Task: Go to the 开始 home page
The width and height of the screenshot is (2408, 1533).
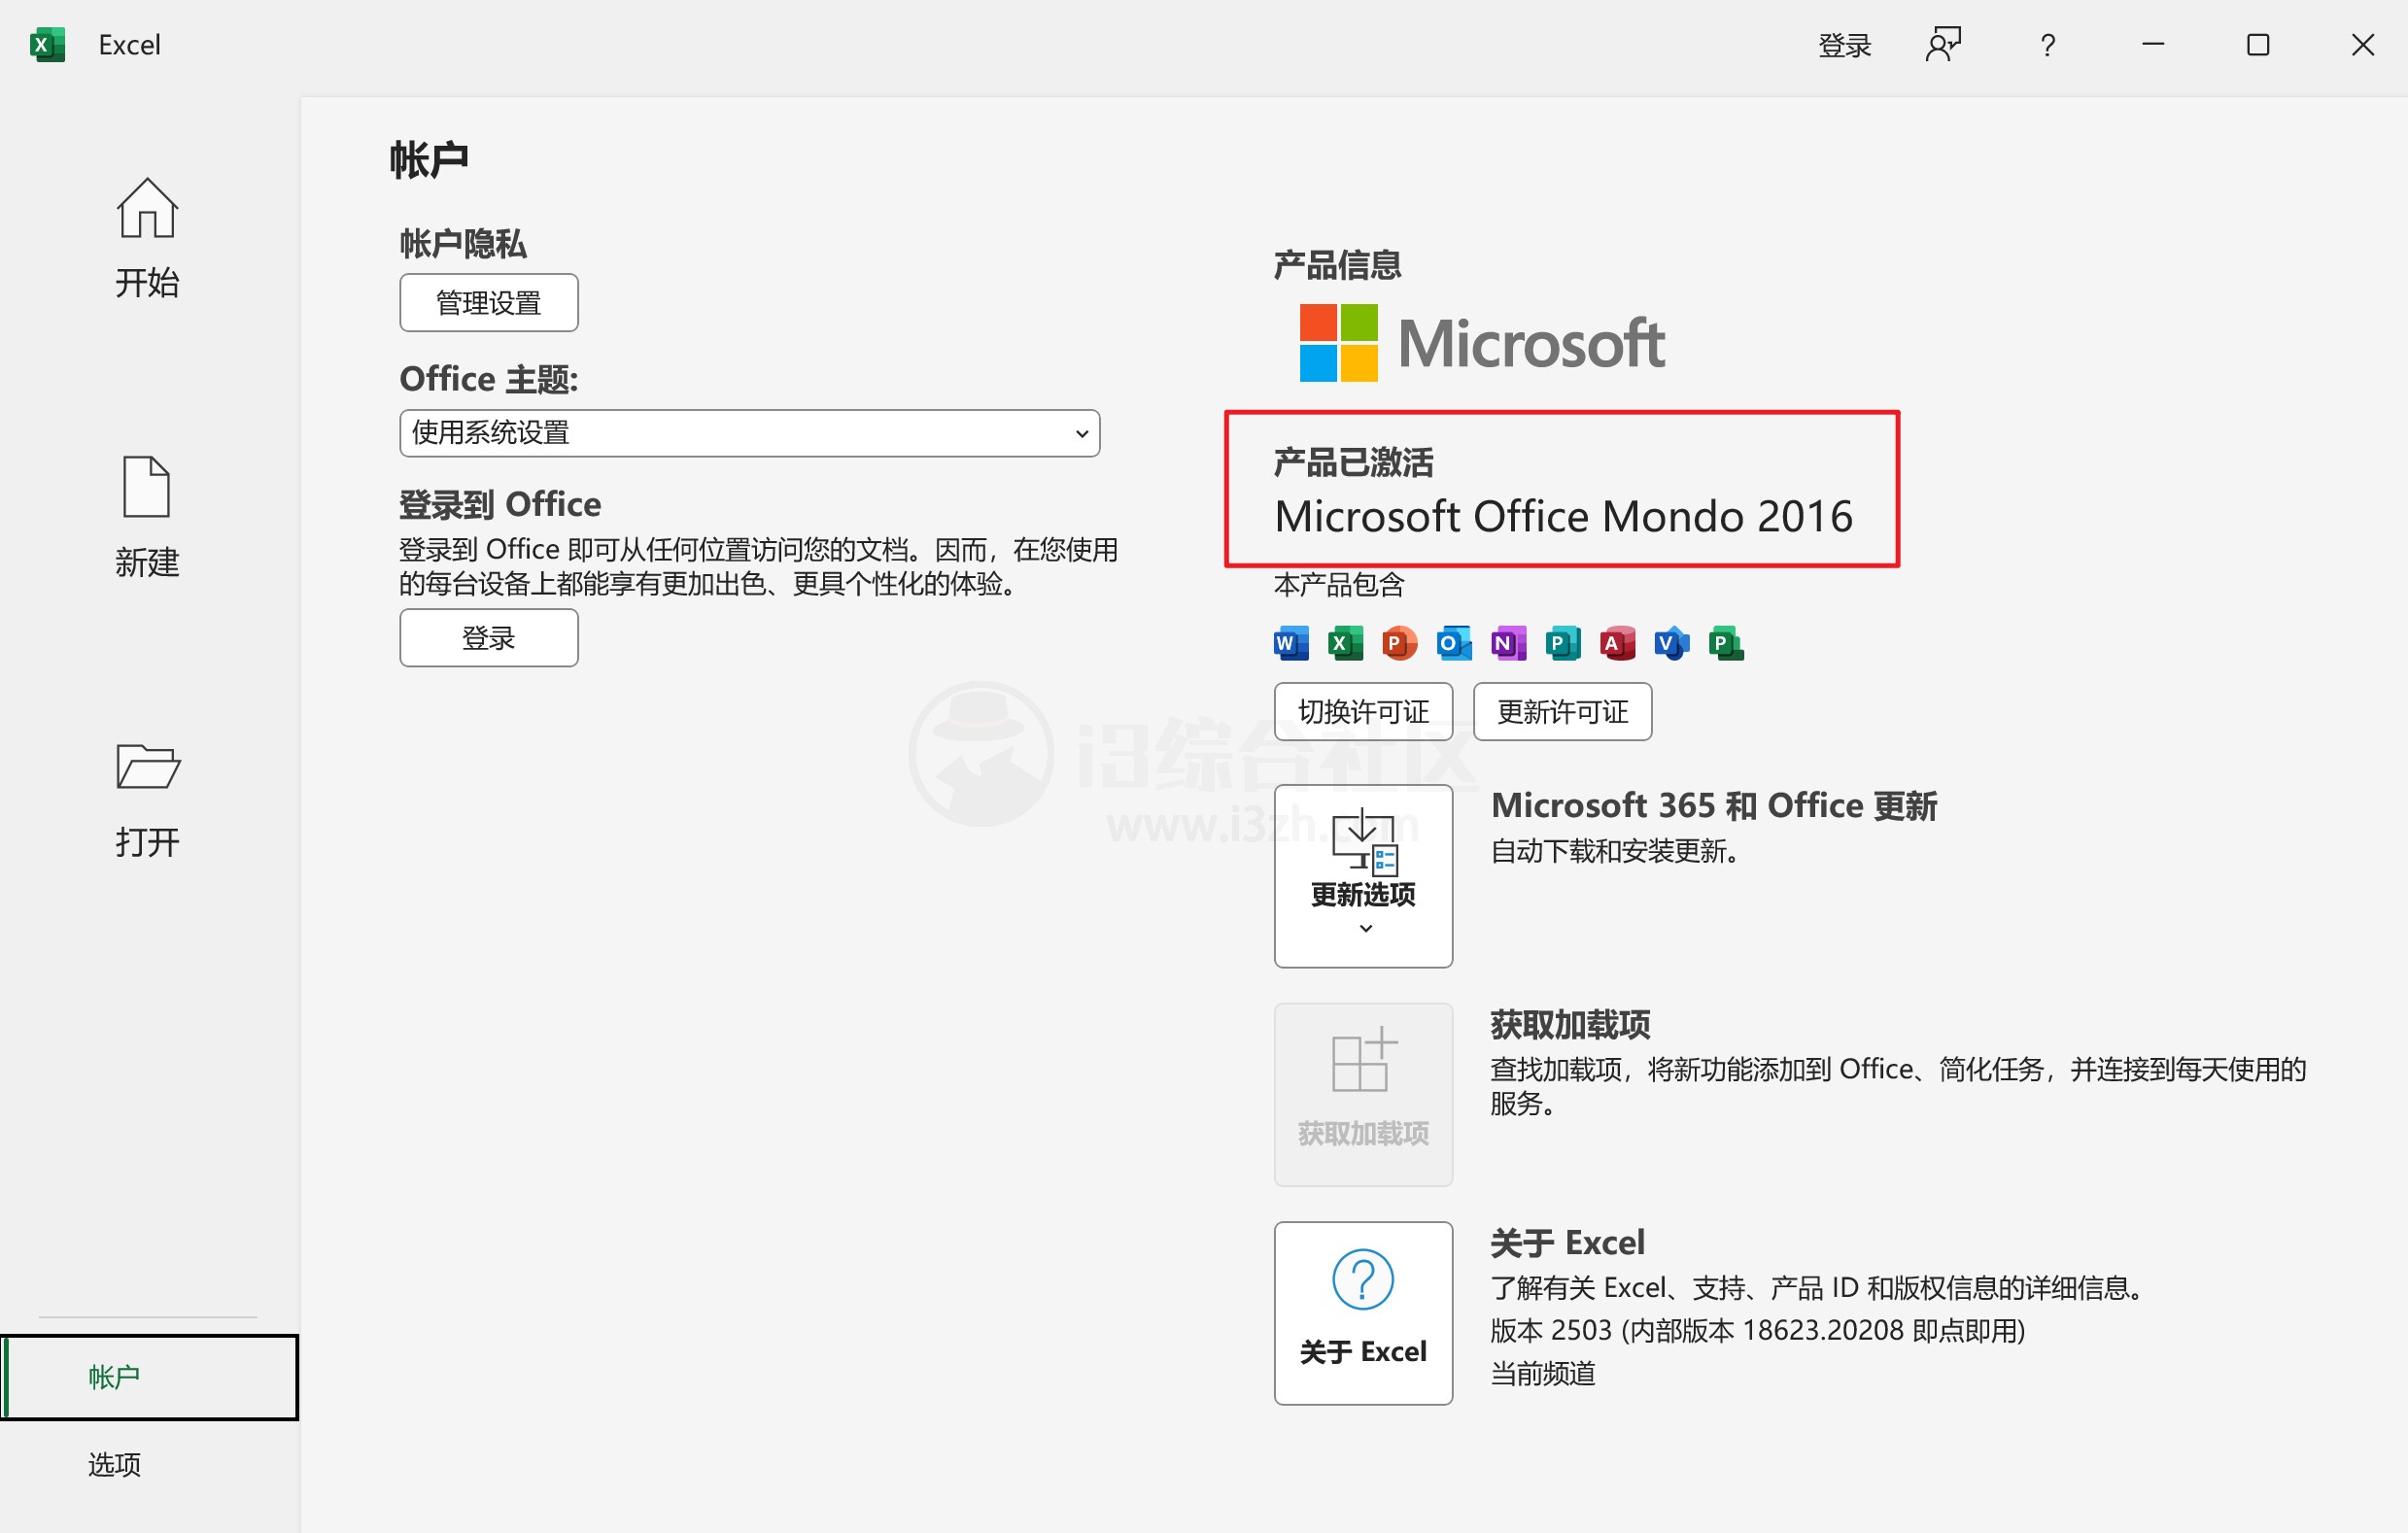Action: click(x=147, y=239)
